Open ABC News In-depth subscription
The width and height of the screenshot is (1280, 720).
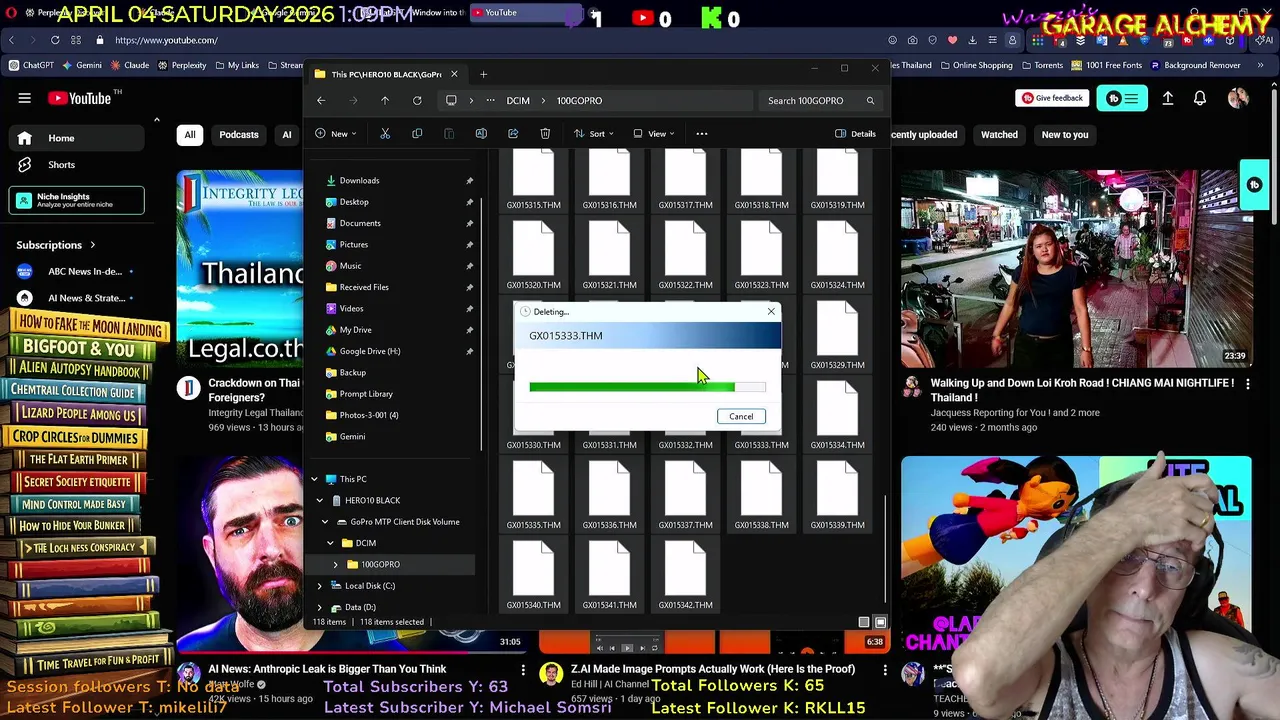(x=75, y=271)
